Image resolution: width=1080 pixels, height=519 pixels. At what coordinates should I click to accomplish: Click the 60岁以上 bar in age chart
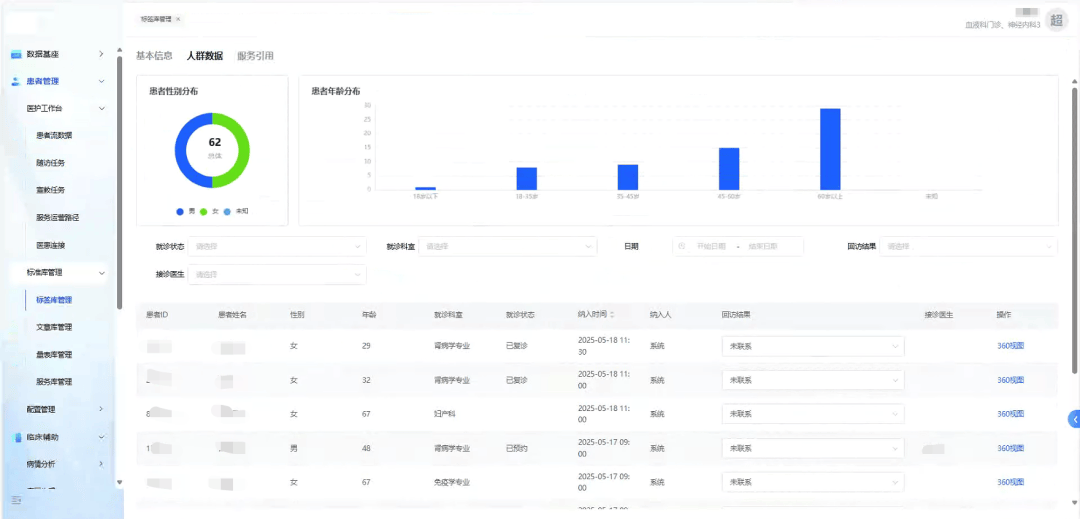(x=830, y=150)
